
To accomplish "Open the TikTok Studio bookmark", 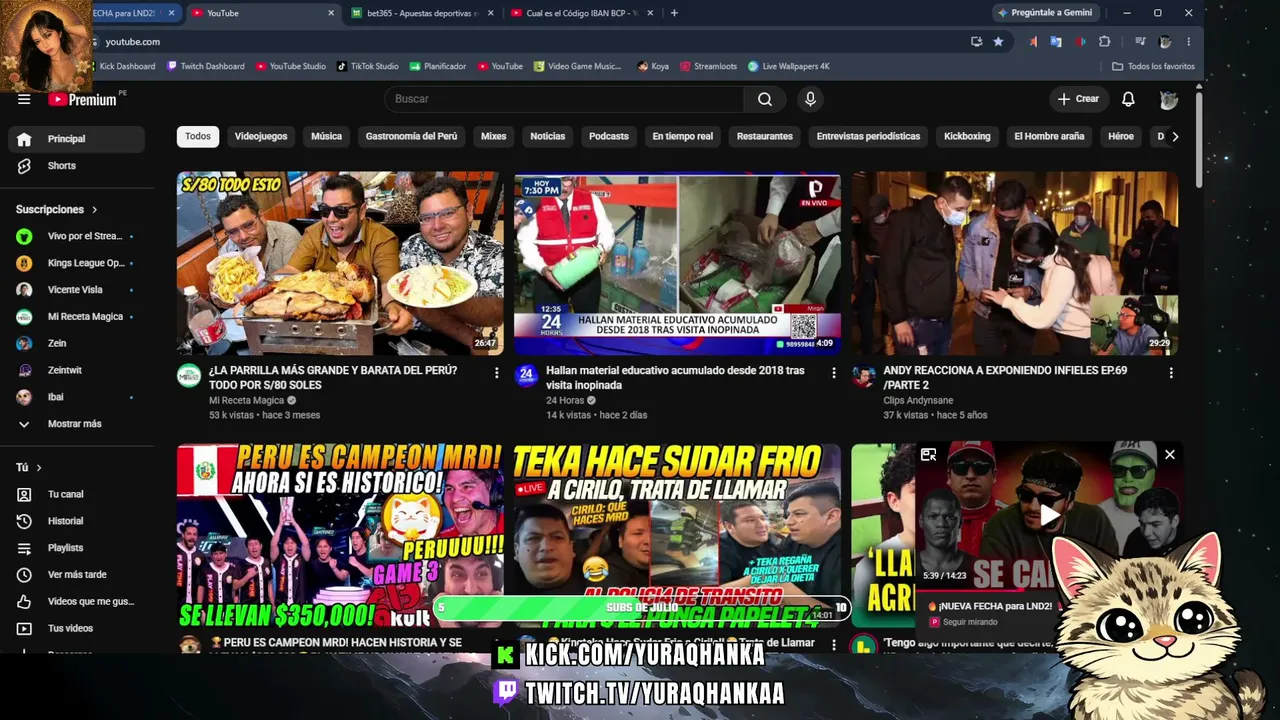I will pyautogui.click(x=368, y=66).
